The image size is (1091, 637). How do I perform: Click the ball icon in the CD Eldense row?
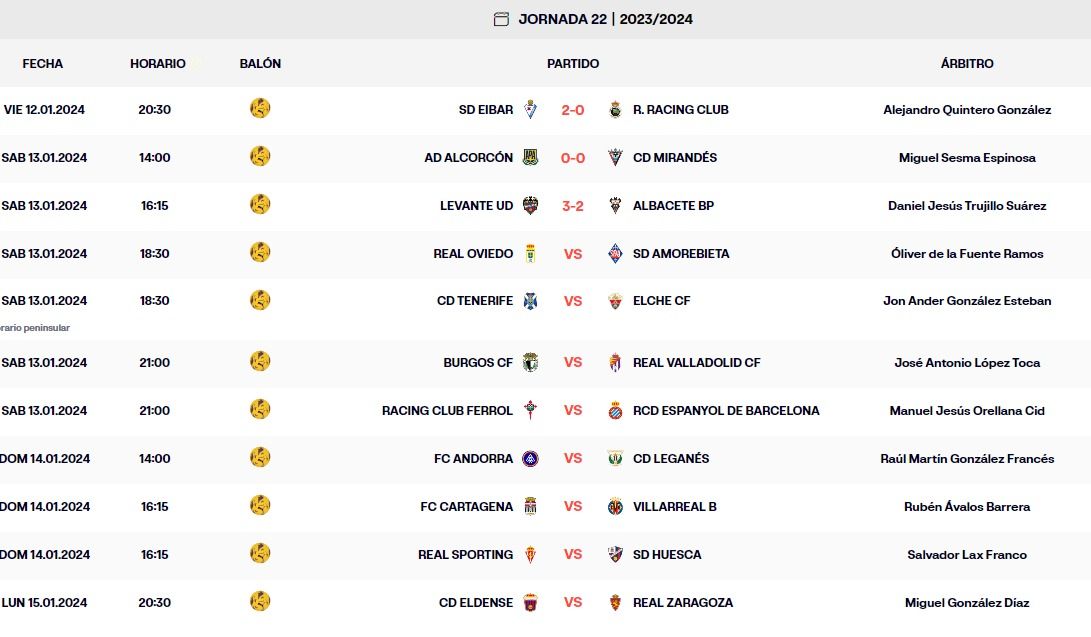point(260,602)
